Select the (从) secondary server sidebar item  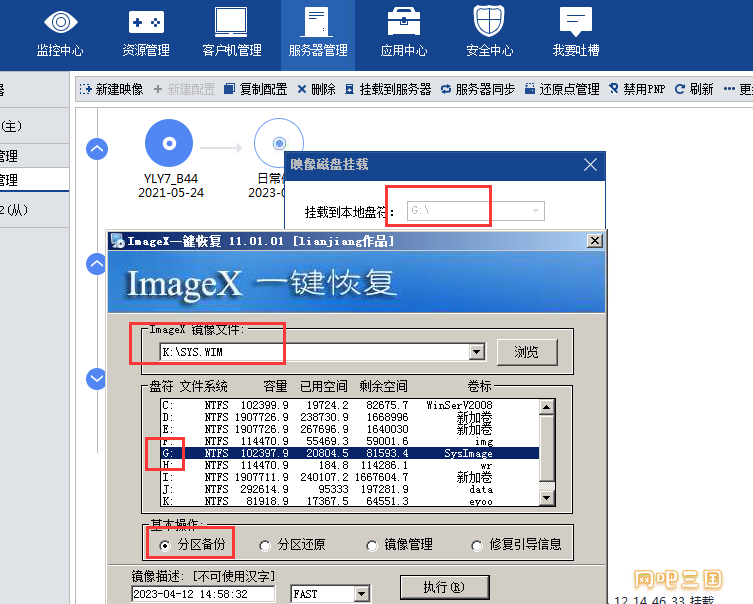click(34, 210)
